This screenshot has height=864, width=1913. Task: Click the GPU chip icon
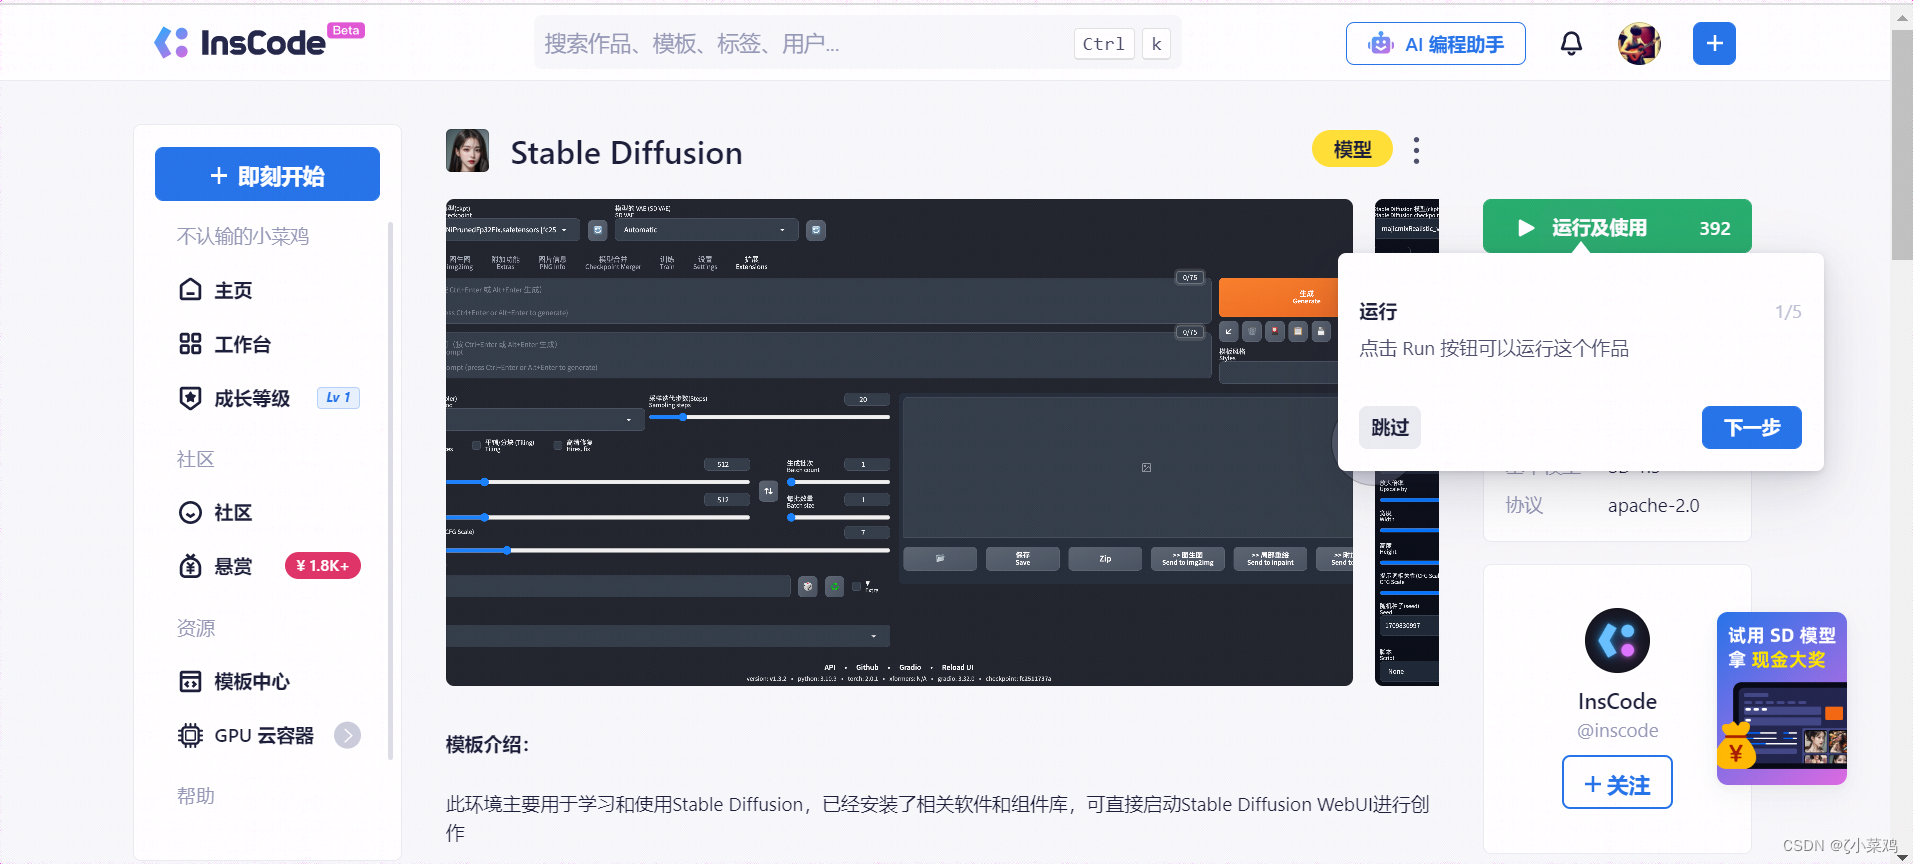[x=190, y=735]
